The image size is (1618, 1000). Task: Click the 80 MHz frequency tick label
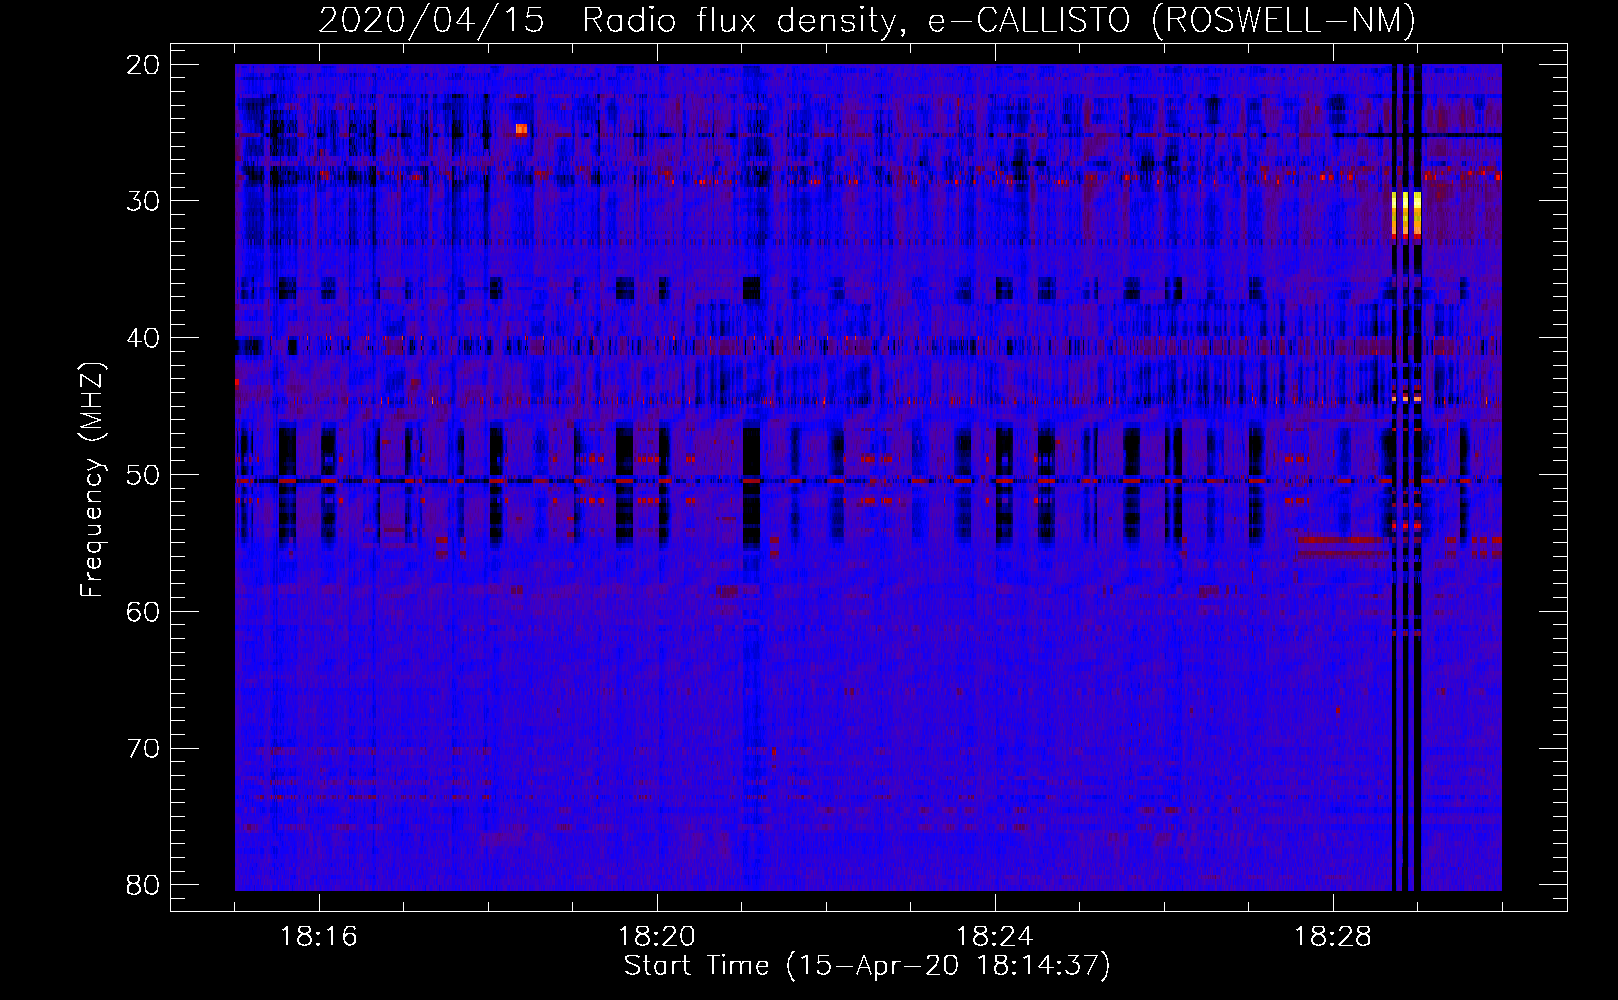144,885
